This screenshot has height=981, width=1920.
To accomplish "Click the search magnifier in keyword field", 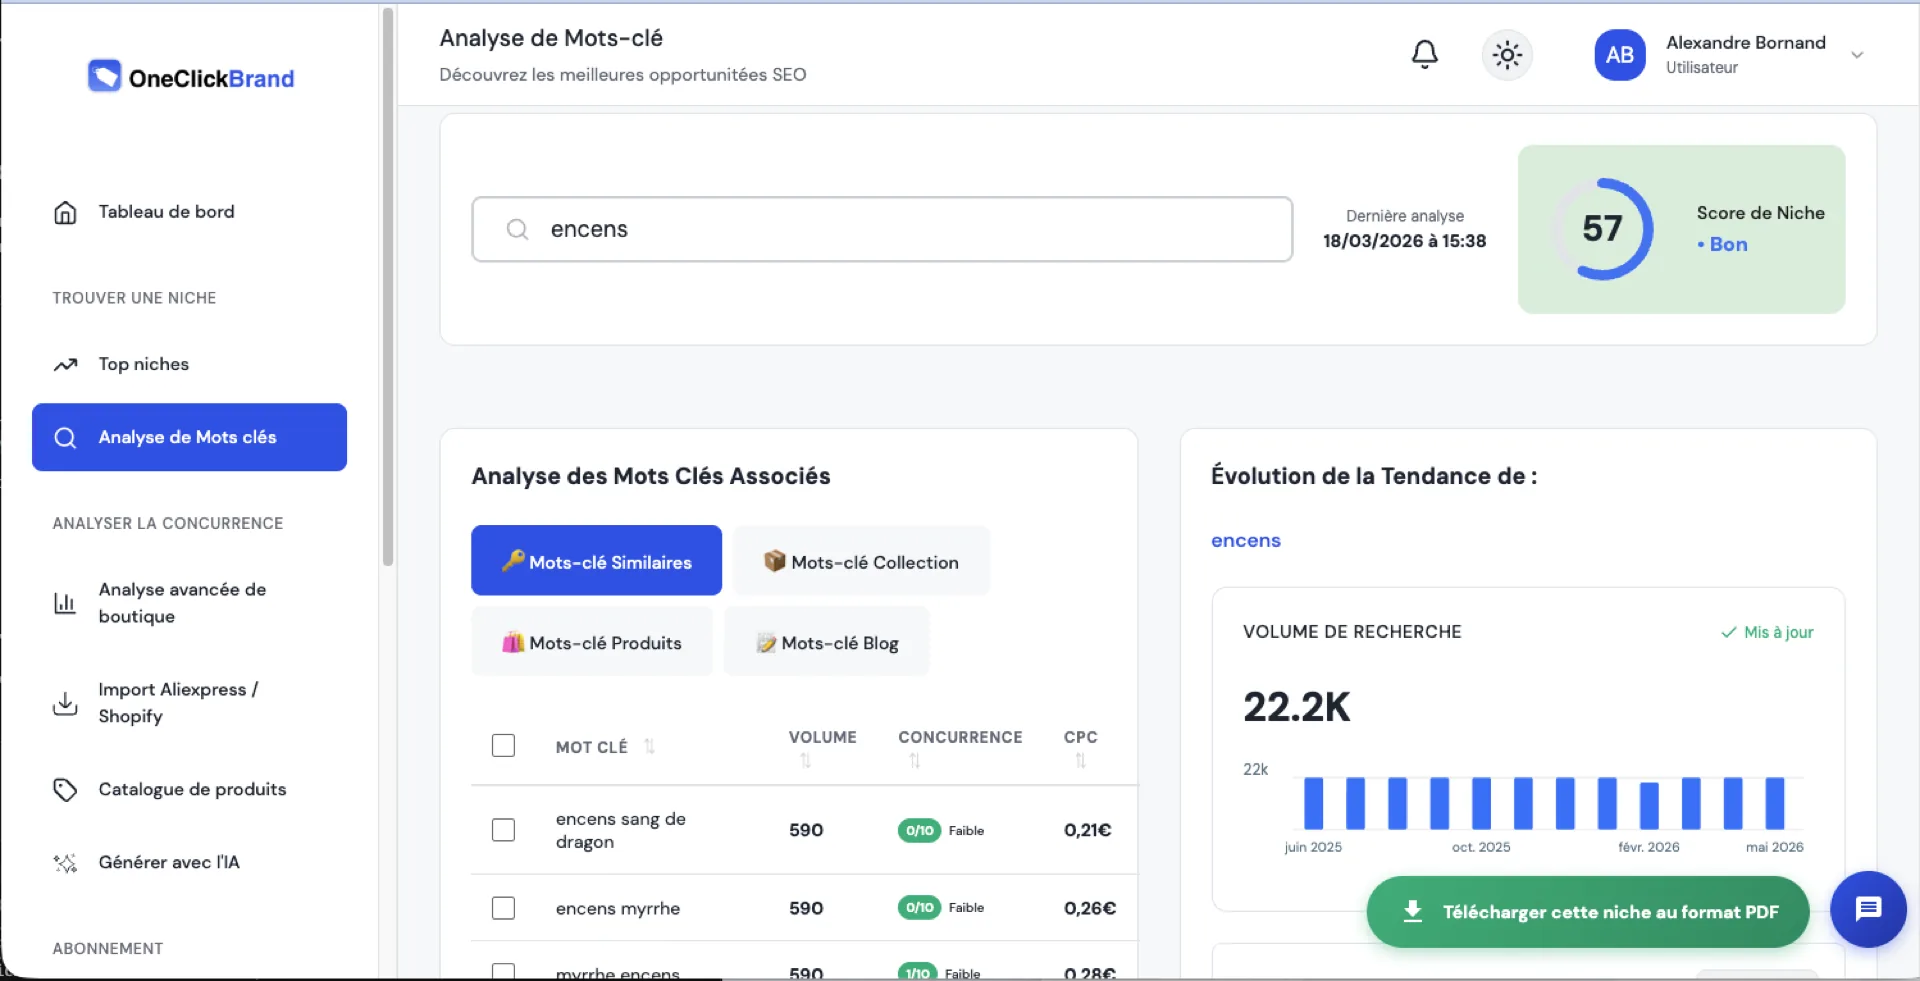I will coord(517,229).
